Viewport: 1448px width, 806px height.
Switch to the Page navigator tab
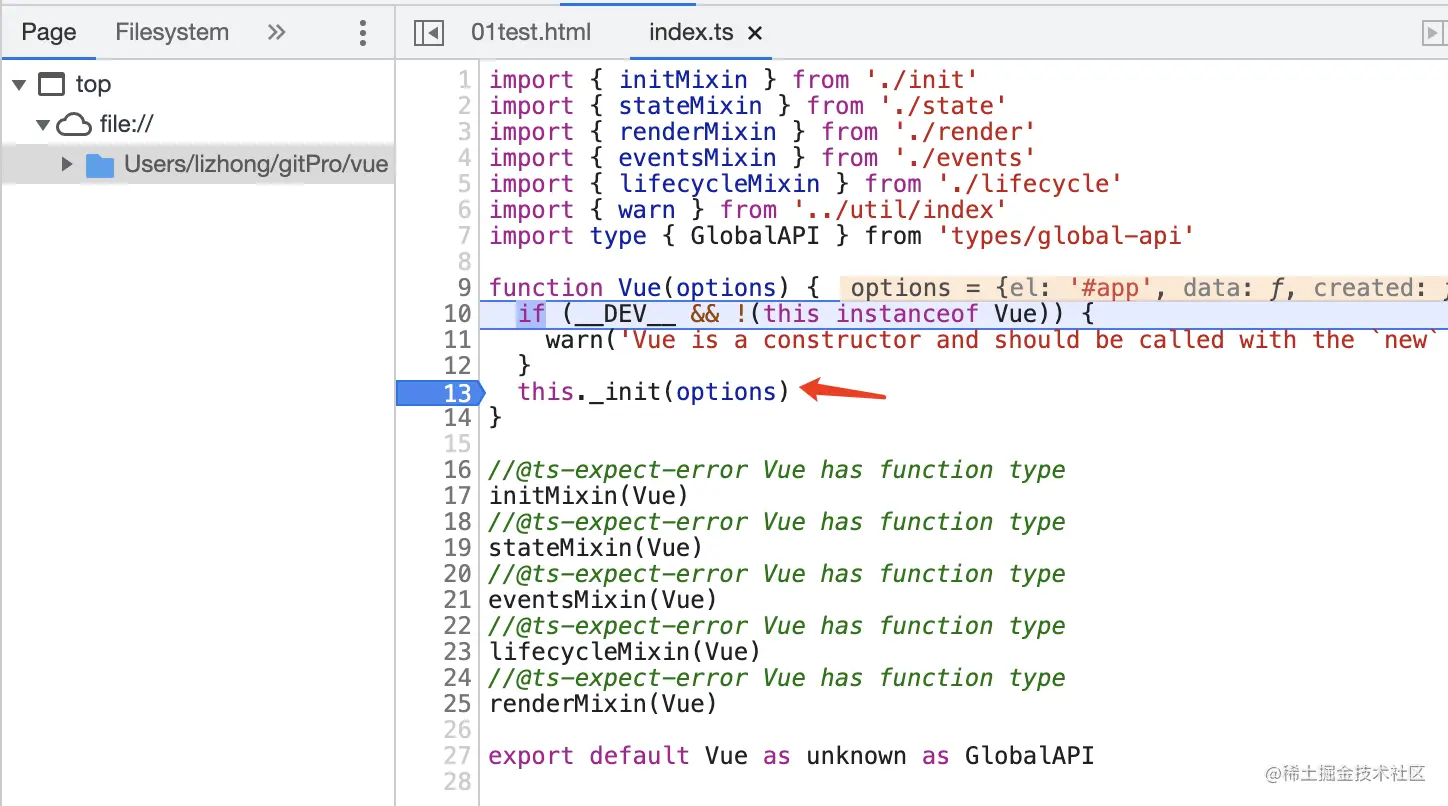click(x=49, y=32)
